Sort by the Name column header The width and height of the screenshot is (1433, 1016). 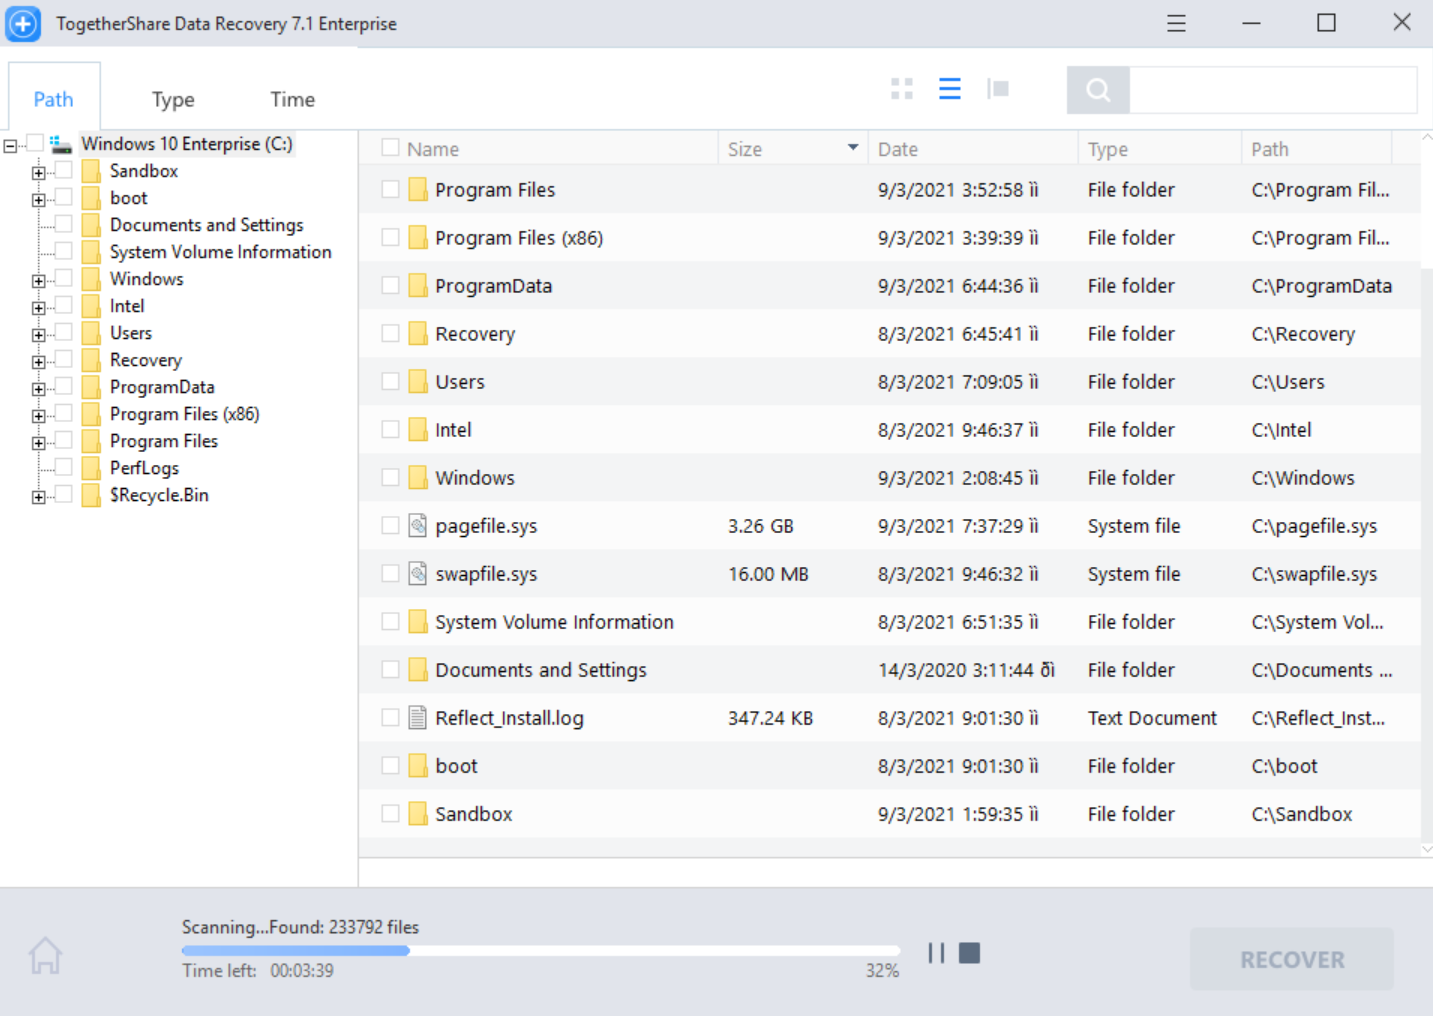(433, 149)
